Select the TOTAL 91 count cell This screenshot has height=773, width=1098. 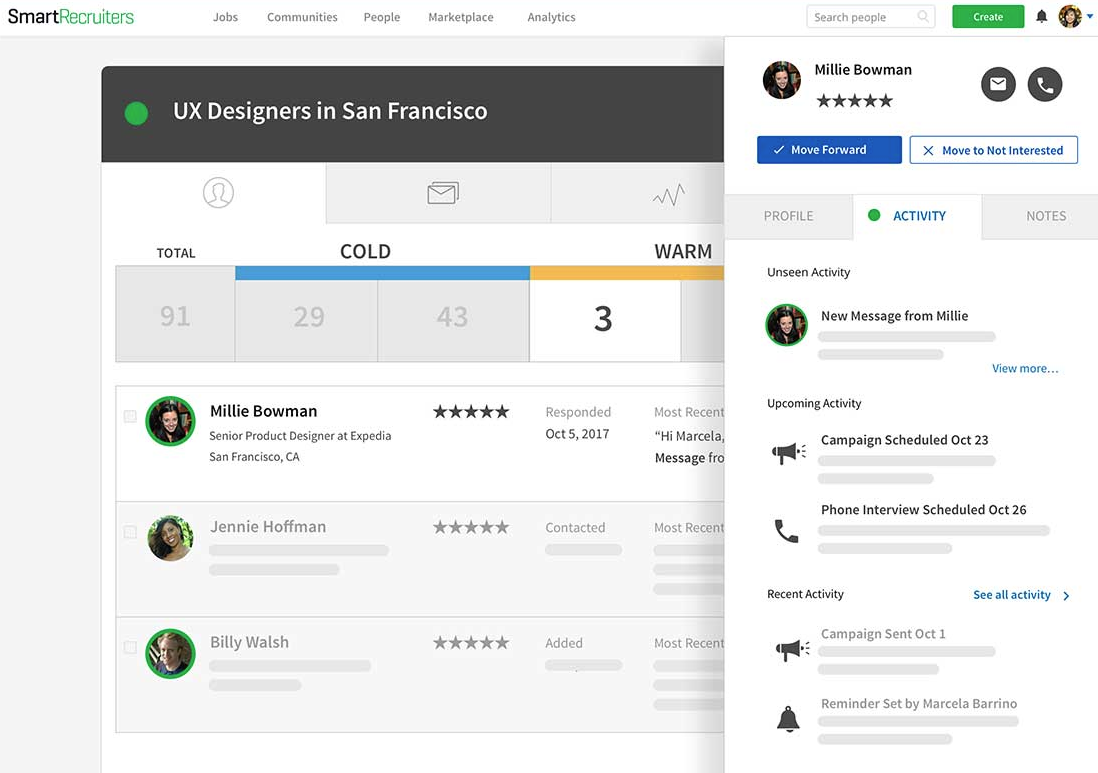[175, 316]
